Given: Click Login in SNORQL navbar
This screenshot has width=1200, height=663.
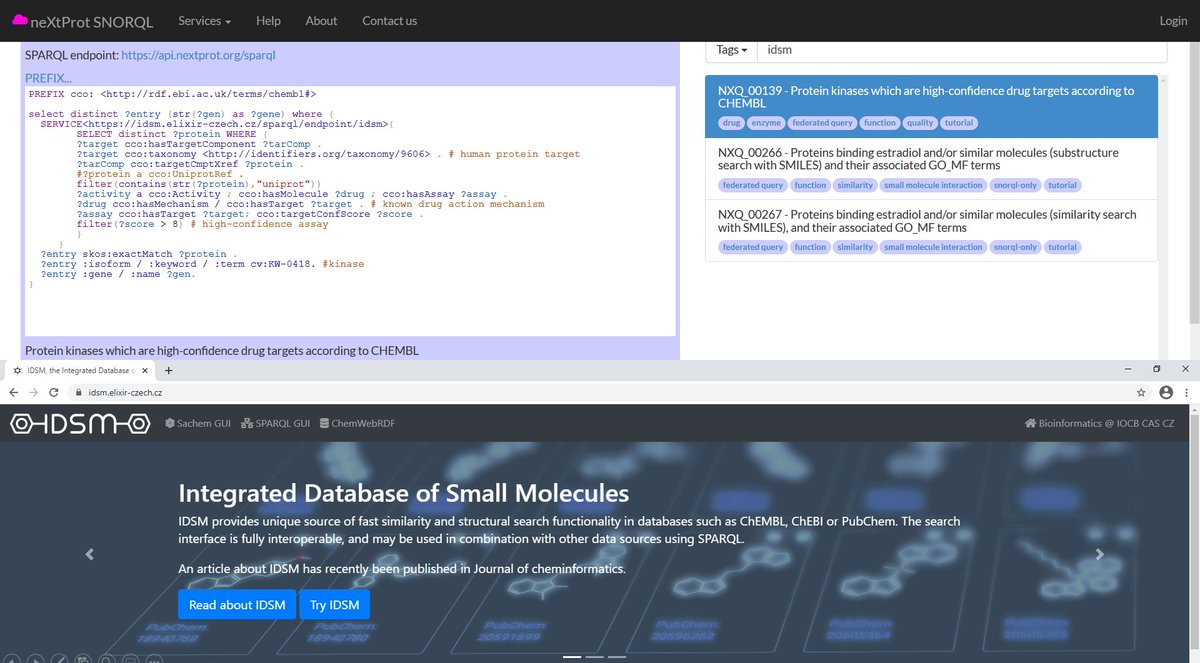Looking at the screenshot, I should point(1173,20).
